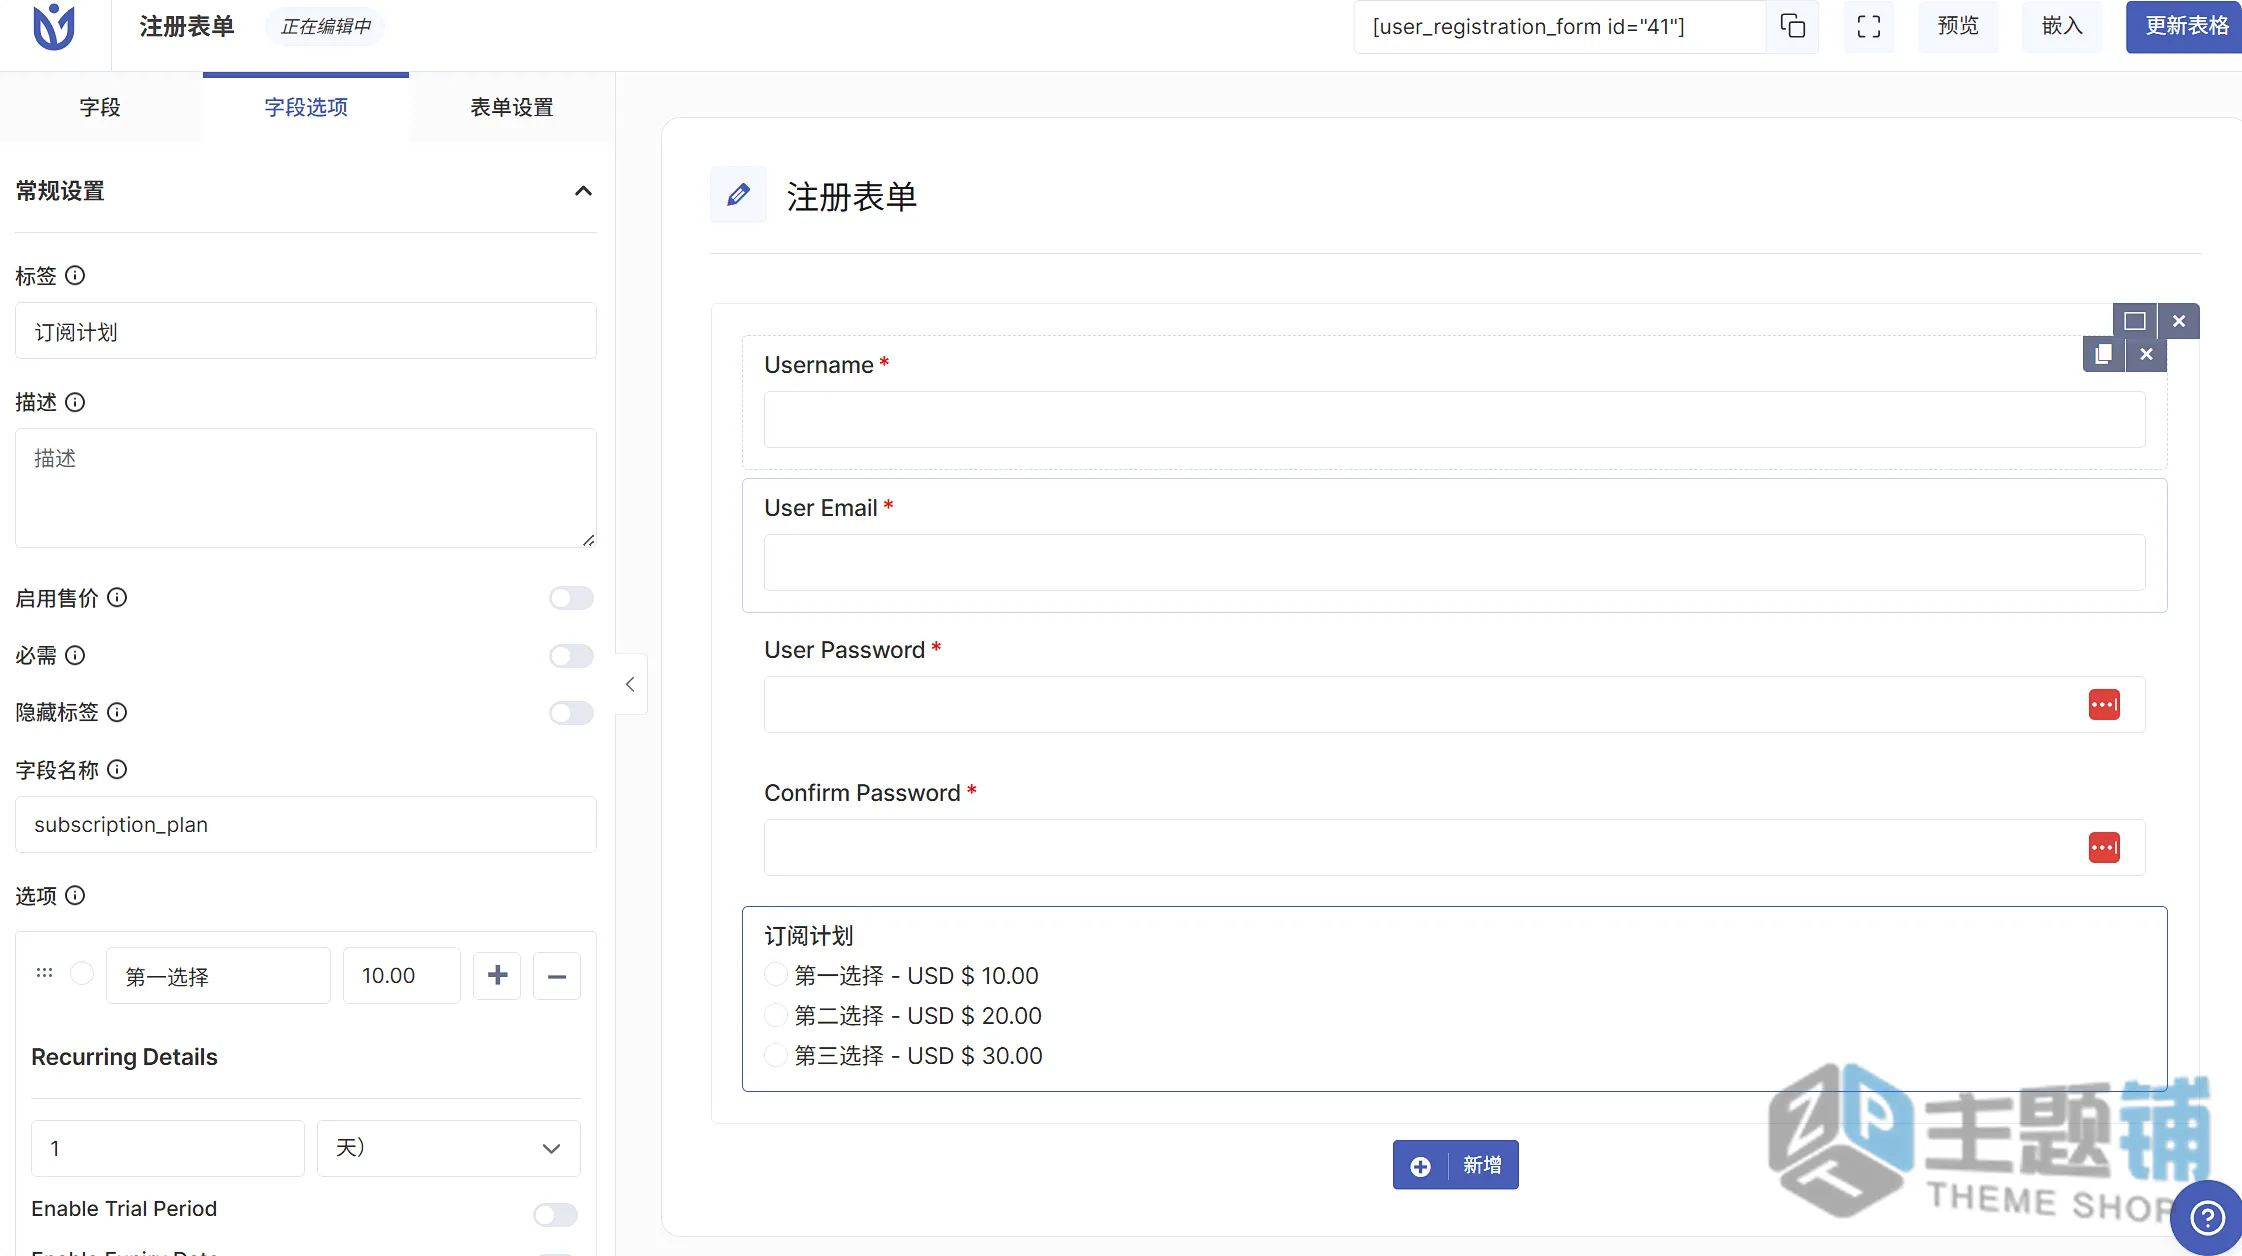2242x1256 pixels.
Task: Click the 第一选择 option label input
Action: tap(218, 976)
